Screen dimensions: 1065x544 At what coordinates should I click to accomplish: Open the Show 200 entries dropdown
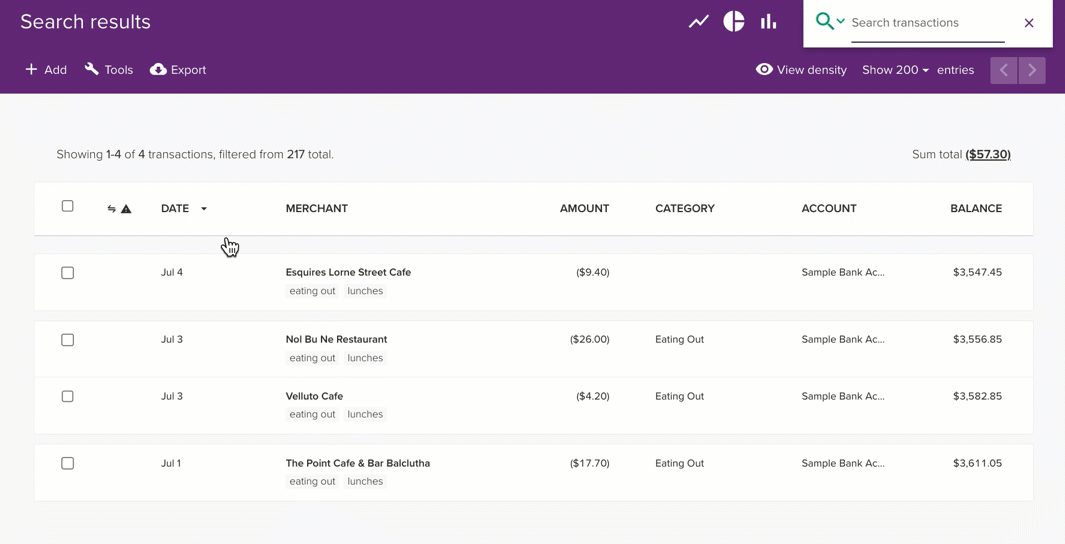(x=895, y=70)
